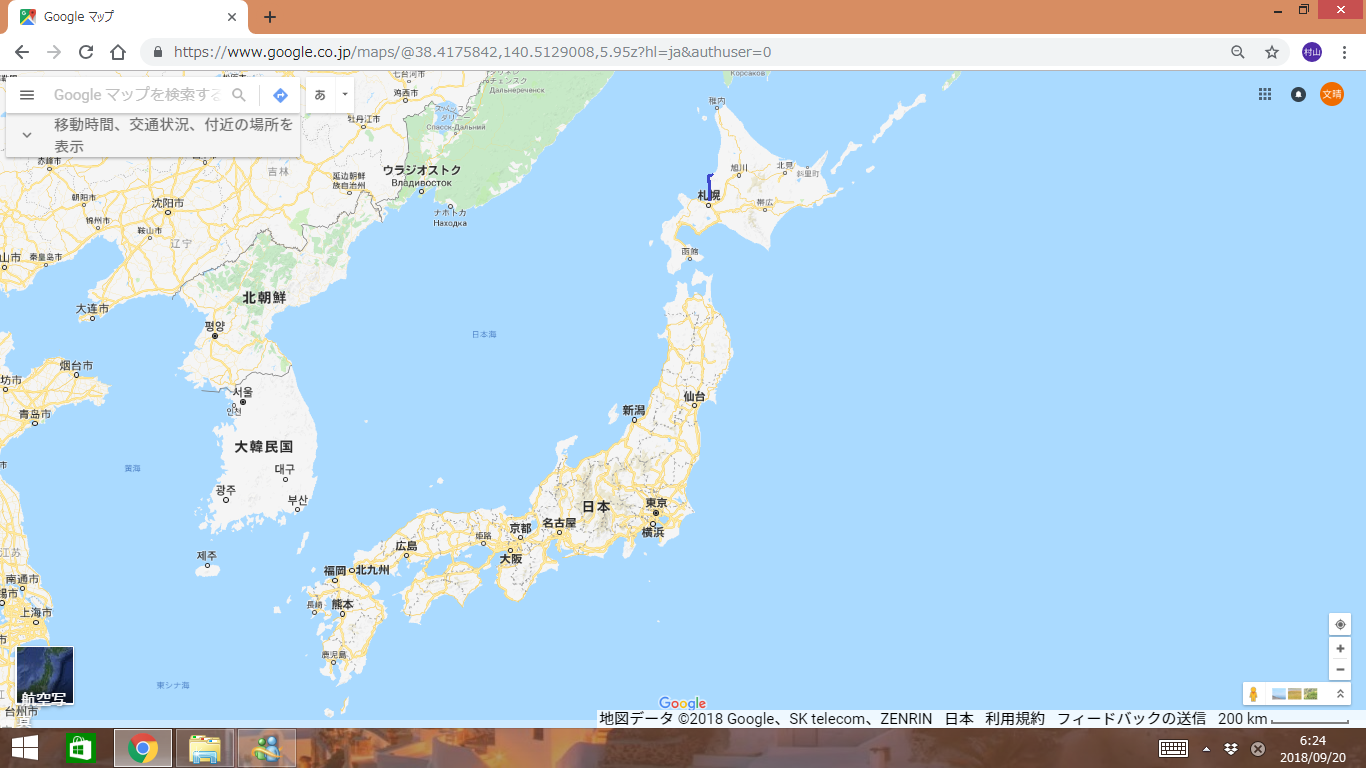1366x768 pixels.
Task: Show my current location on the map
Action: click(x=1340, y=624)
